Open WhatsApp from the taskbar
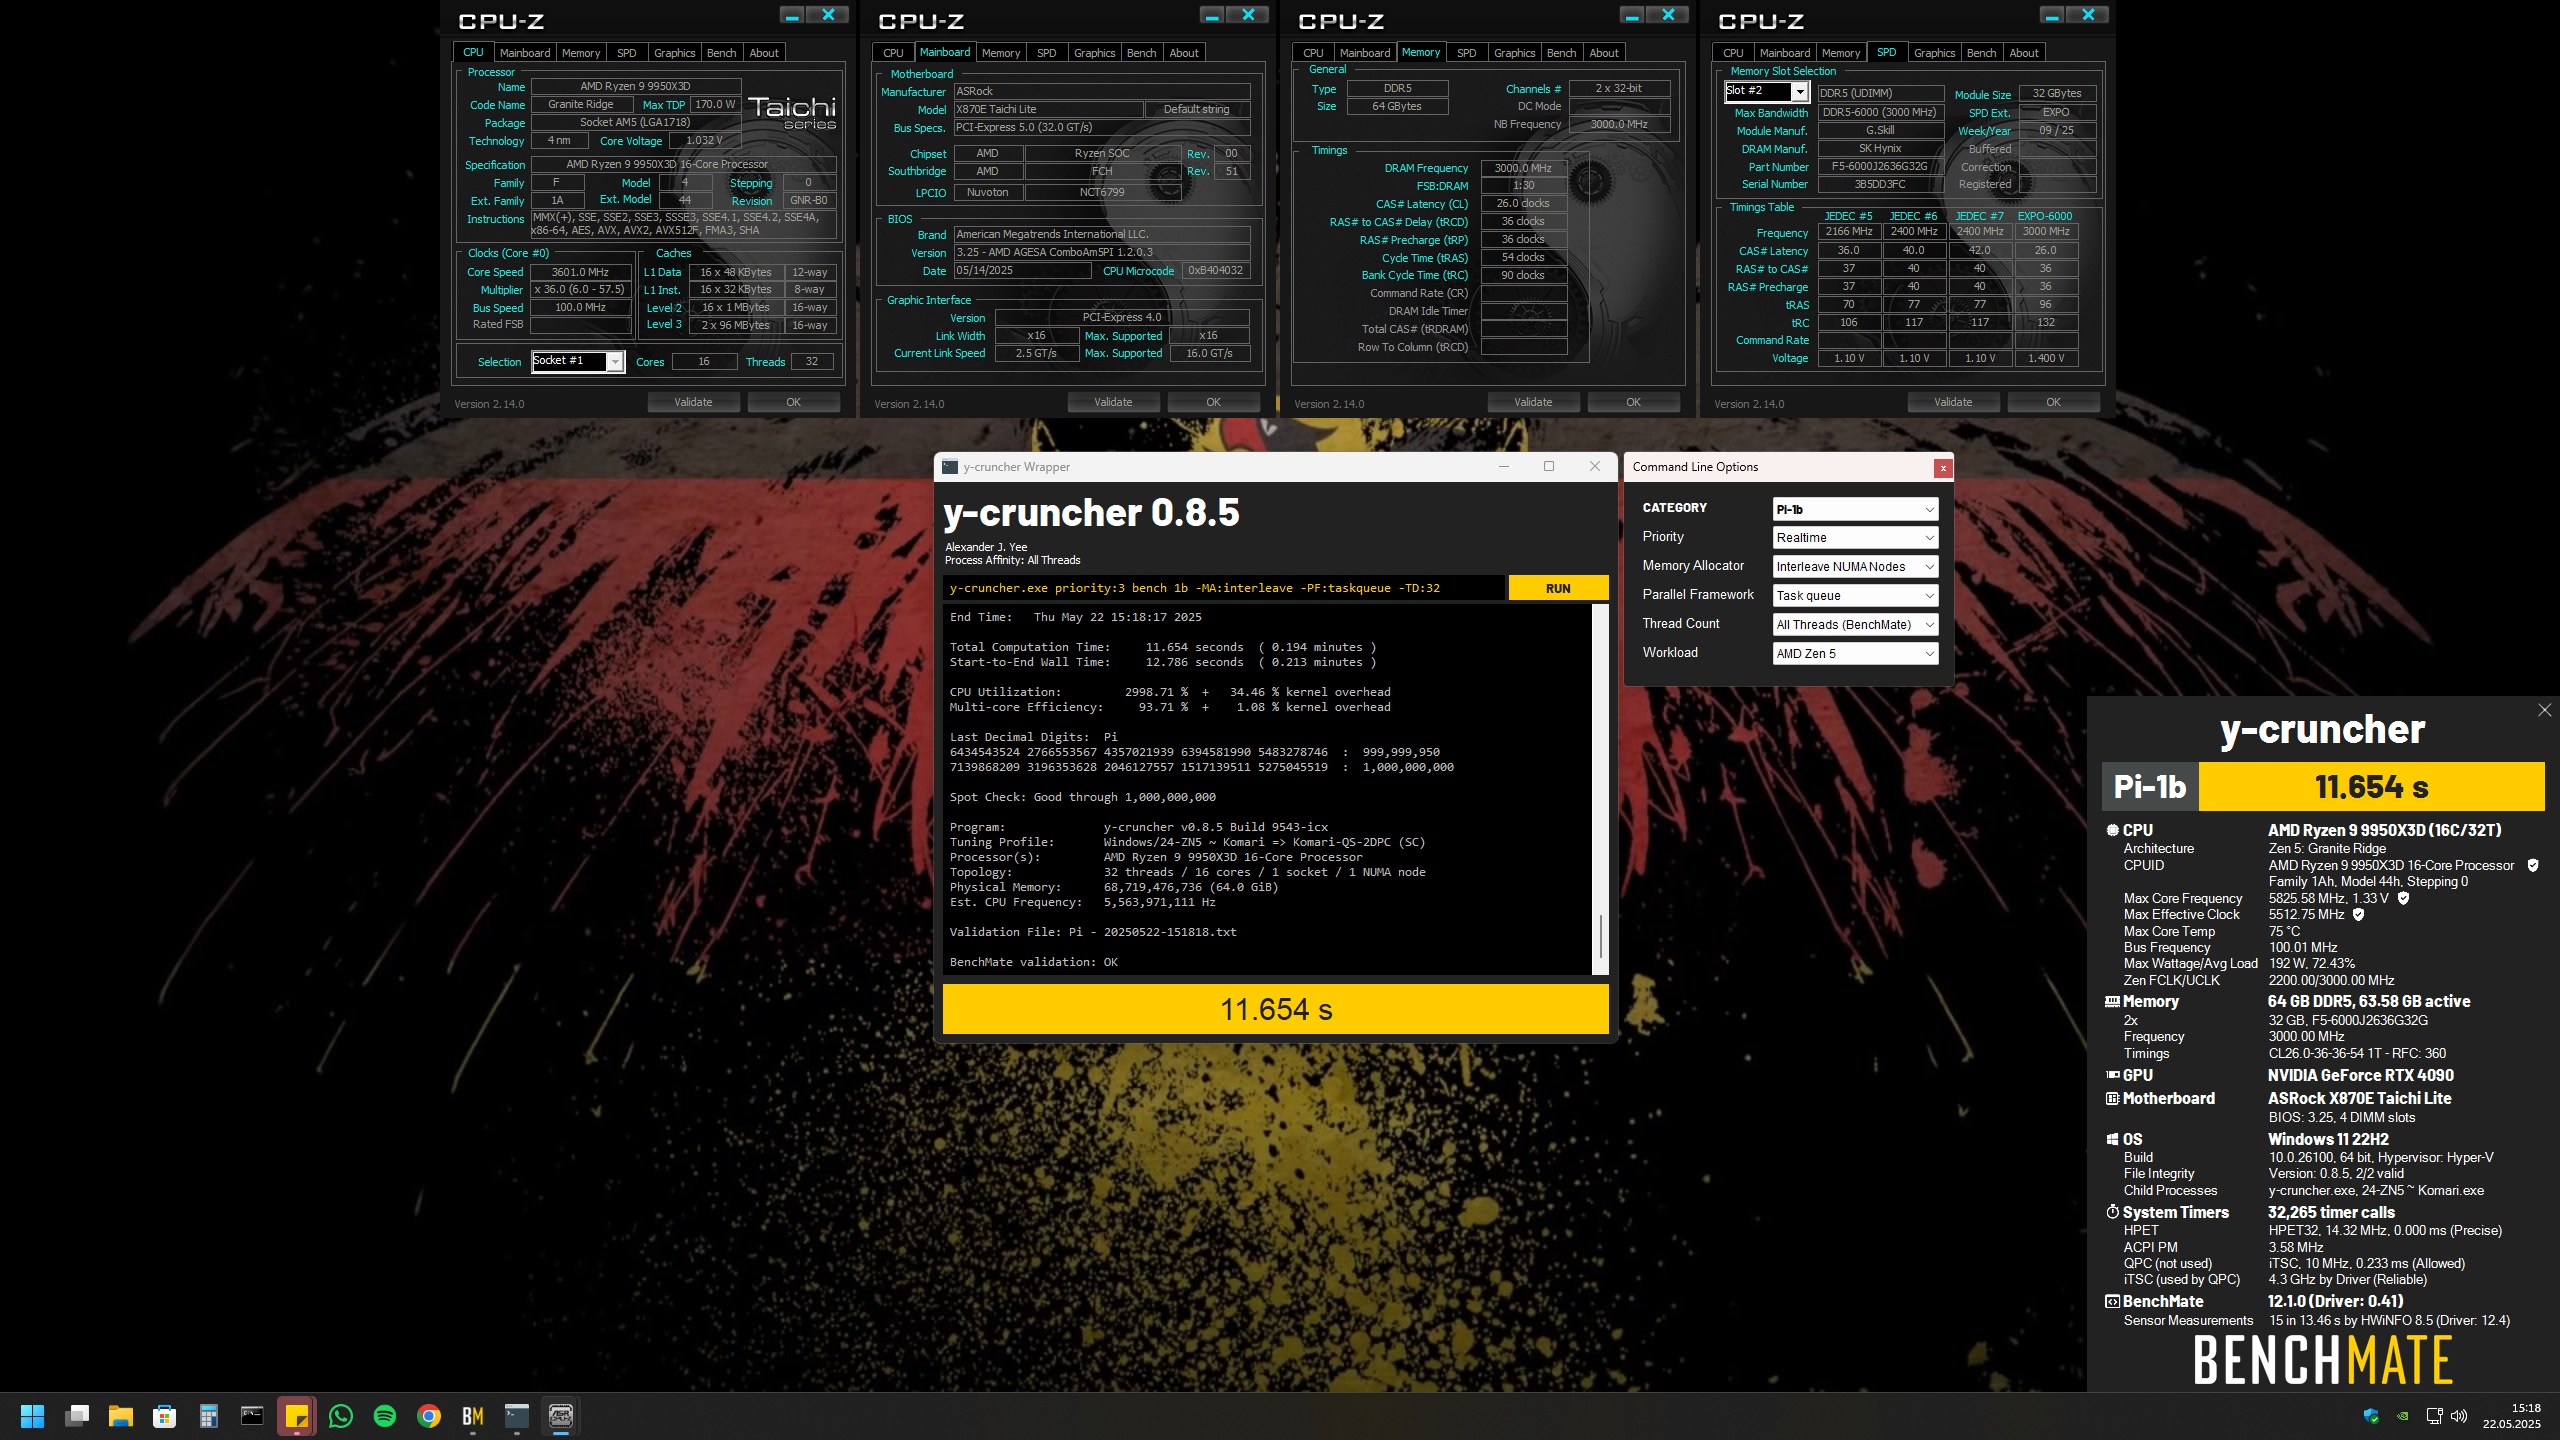Screen dimensions: 2560x1440 (341, 1416)
